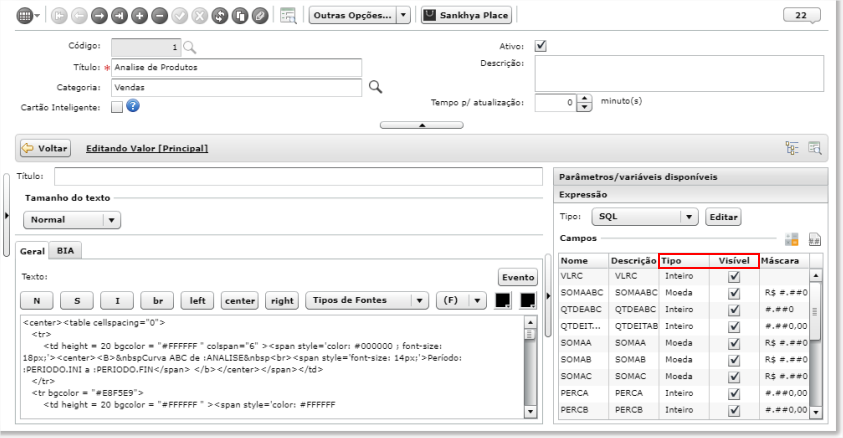Viewport: 843px width, 438px height.
Task: Open Parâmetros/variáveis disponíveis section
Action: coord(690,177)
